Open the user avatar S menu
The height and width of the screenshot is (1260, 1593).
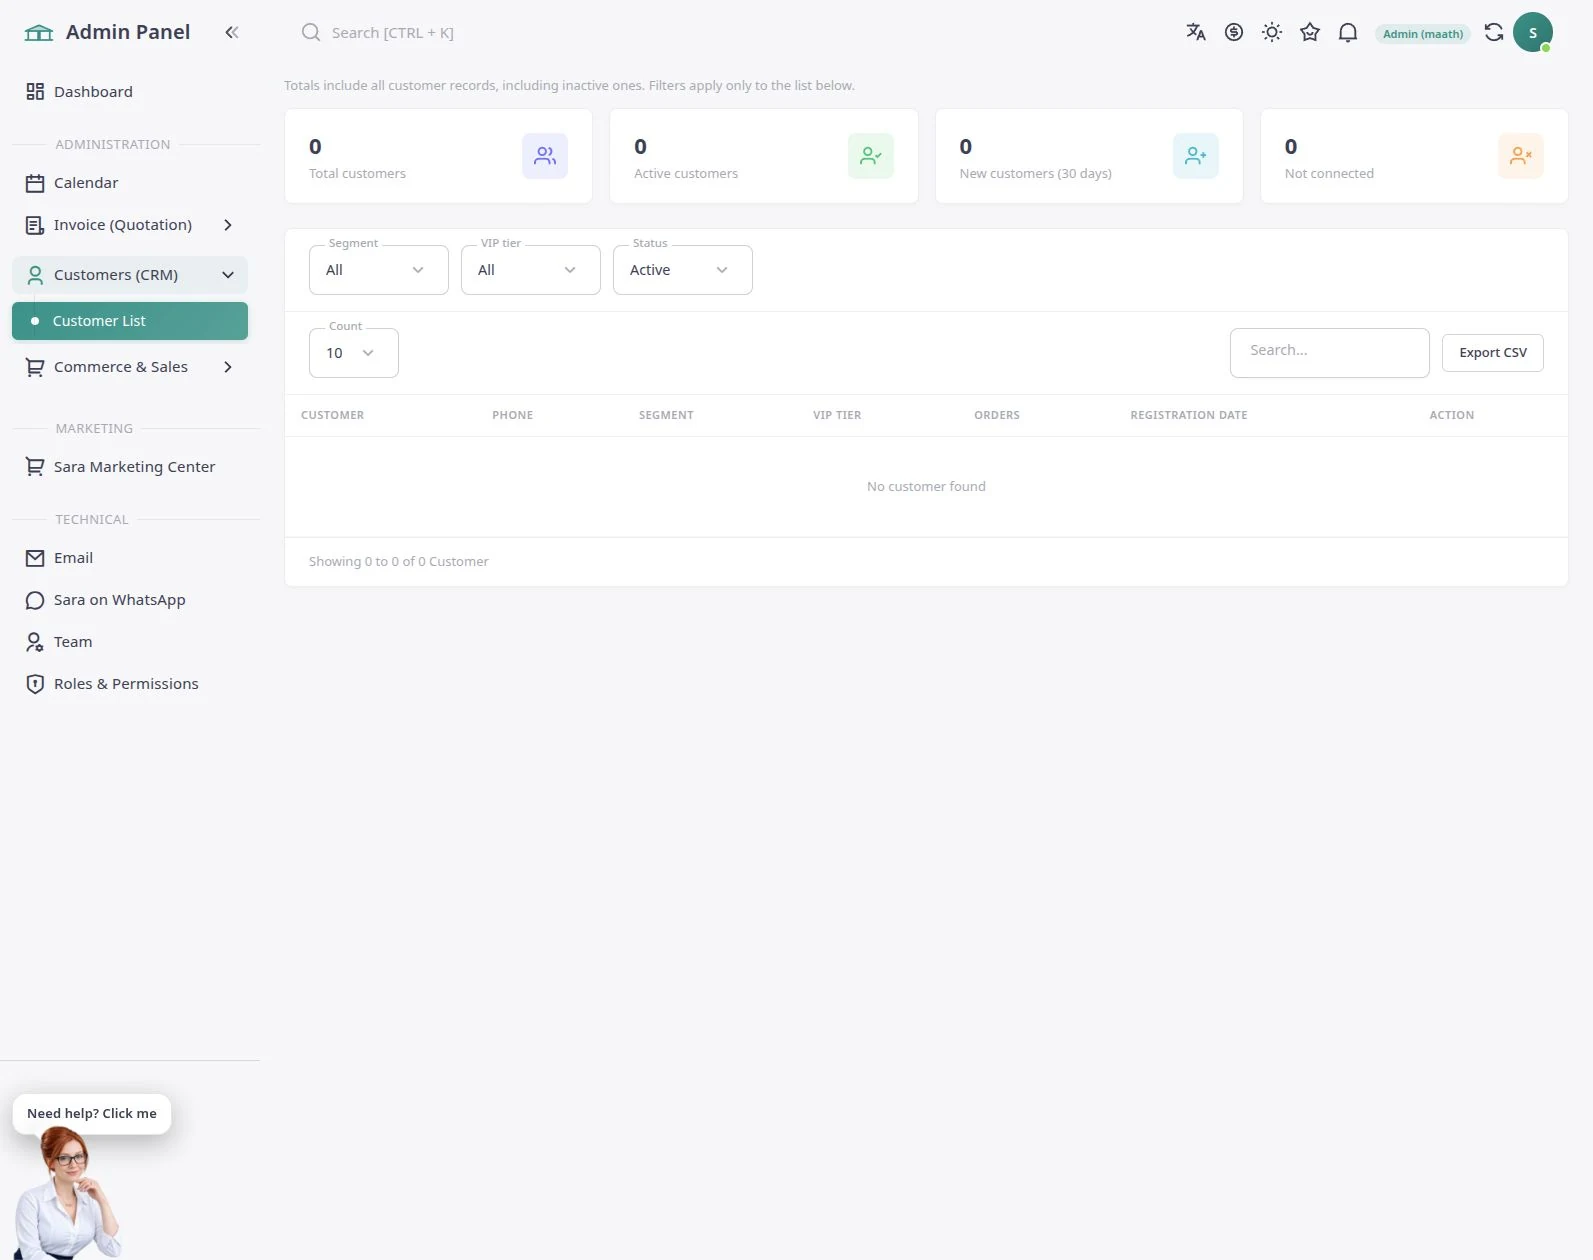[x=1533, y=32]
